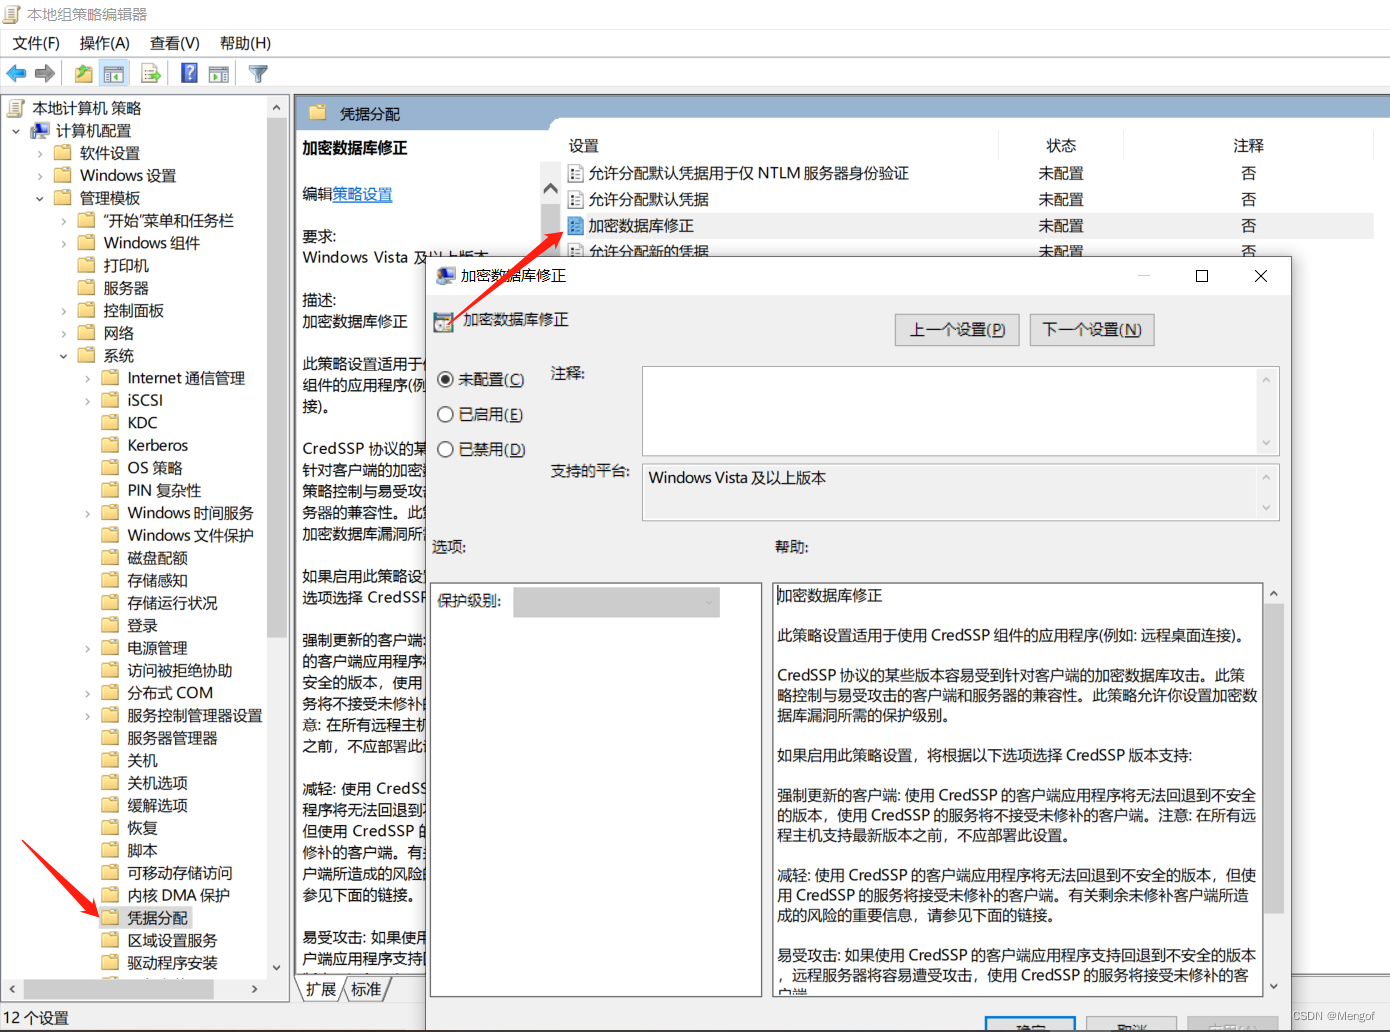Select the 已禁用 radio button

point(446,449)
